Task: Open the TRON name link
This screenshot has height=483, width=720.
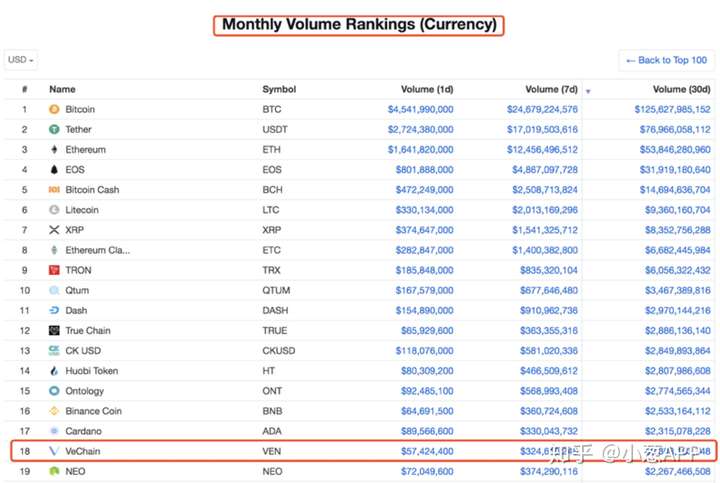Action: pyautogui.click(x=79, y=270)
